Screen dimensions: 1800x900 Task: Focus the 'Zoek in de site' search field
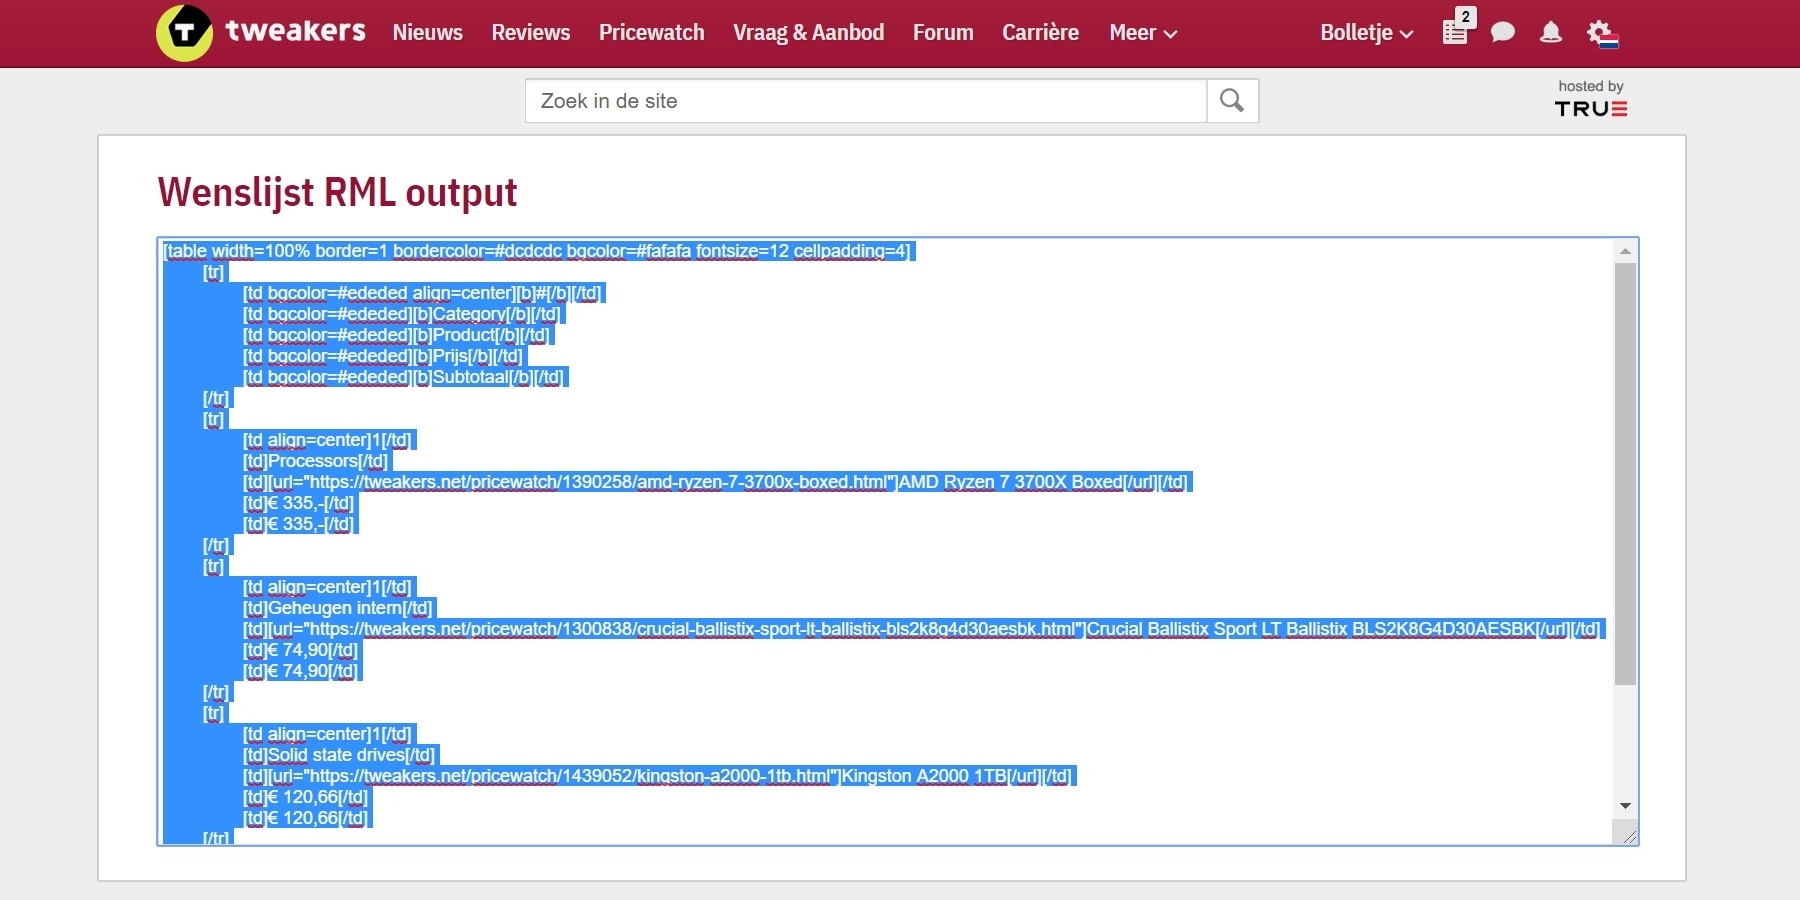[866, 101]
